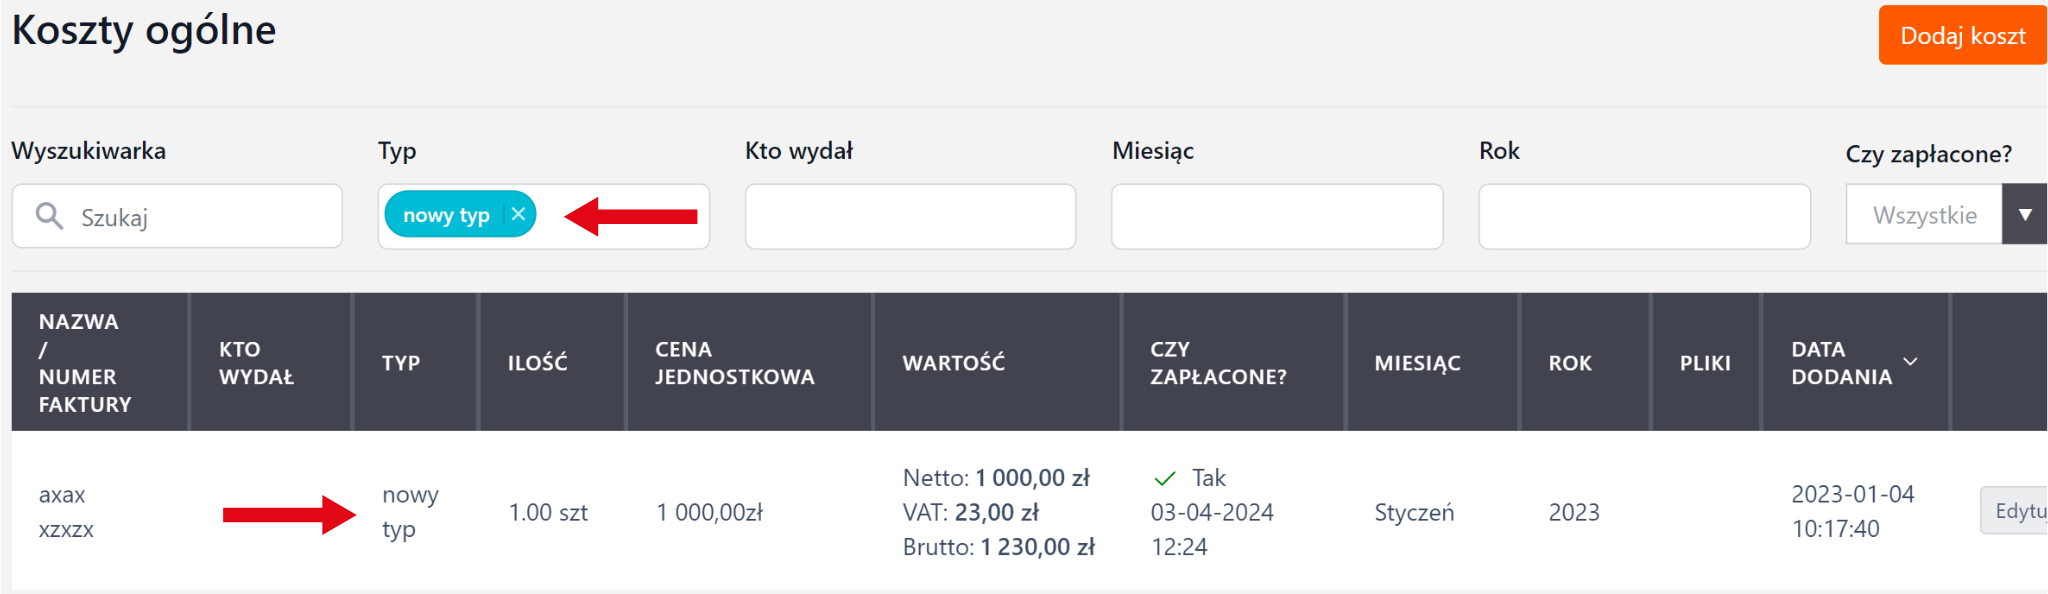Sort by the Cena jednostkowa header
Image resolution: width=2048 pixels, height=594 pixels.
(x=734, y=363)
